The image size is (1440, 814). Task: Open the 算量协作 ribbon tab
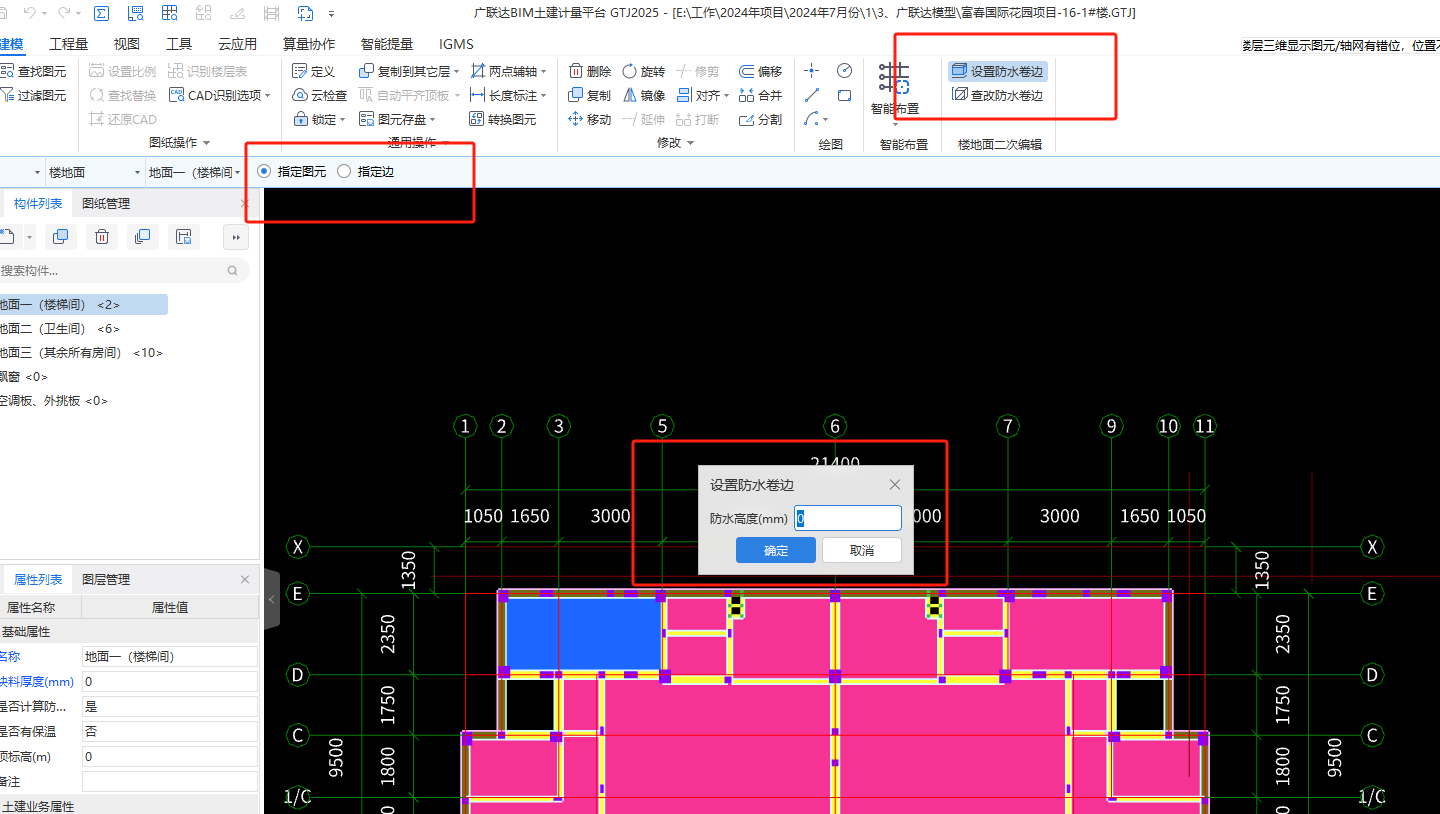309,44
